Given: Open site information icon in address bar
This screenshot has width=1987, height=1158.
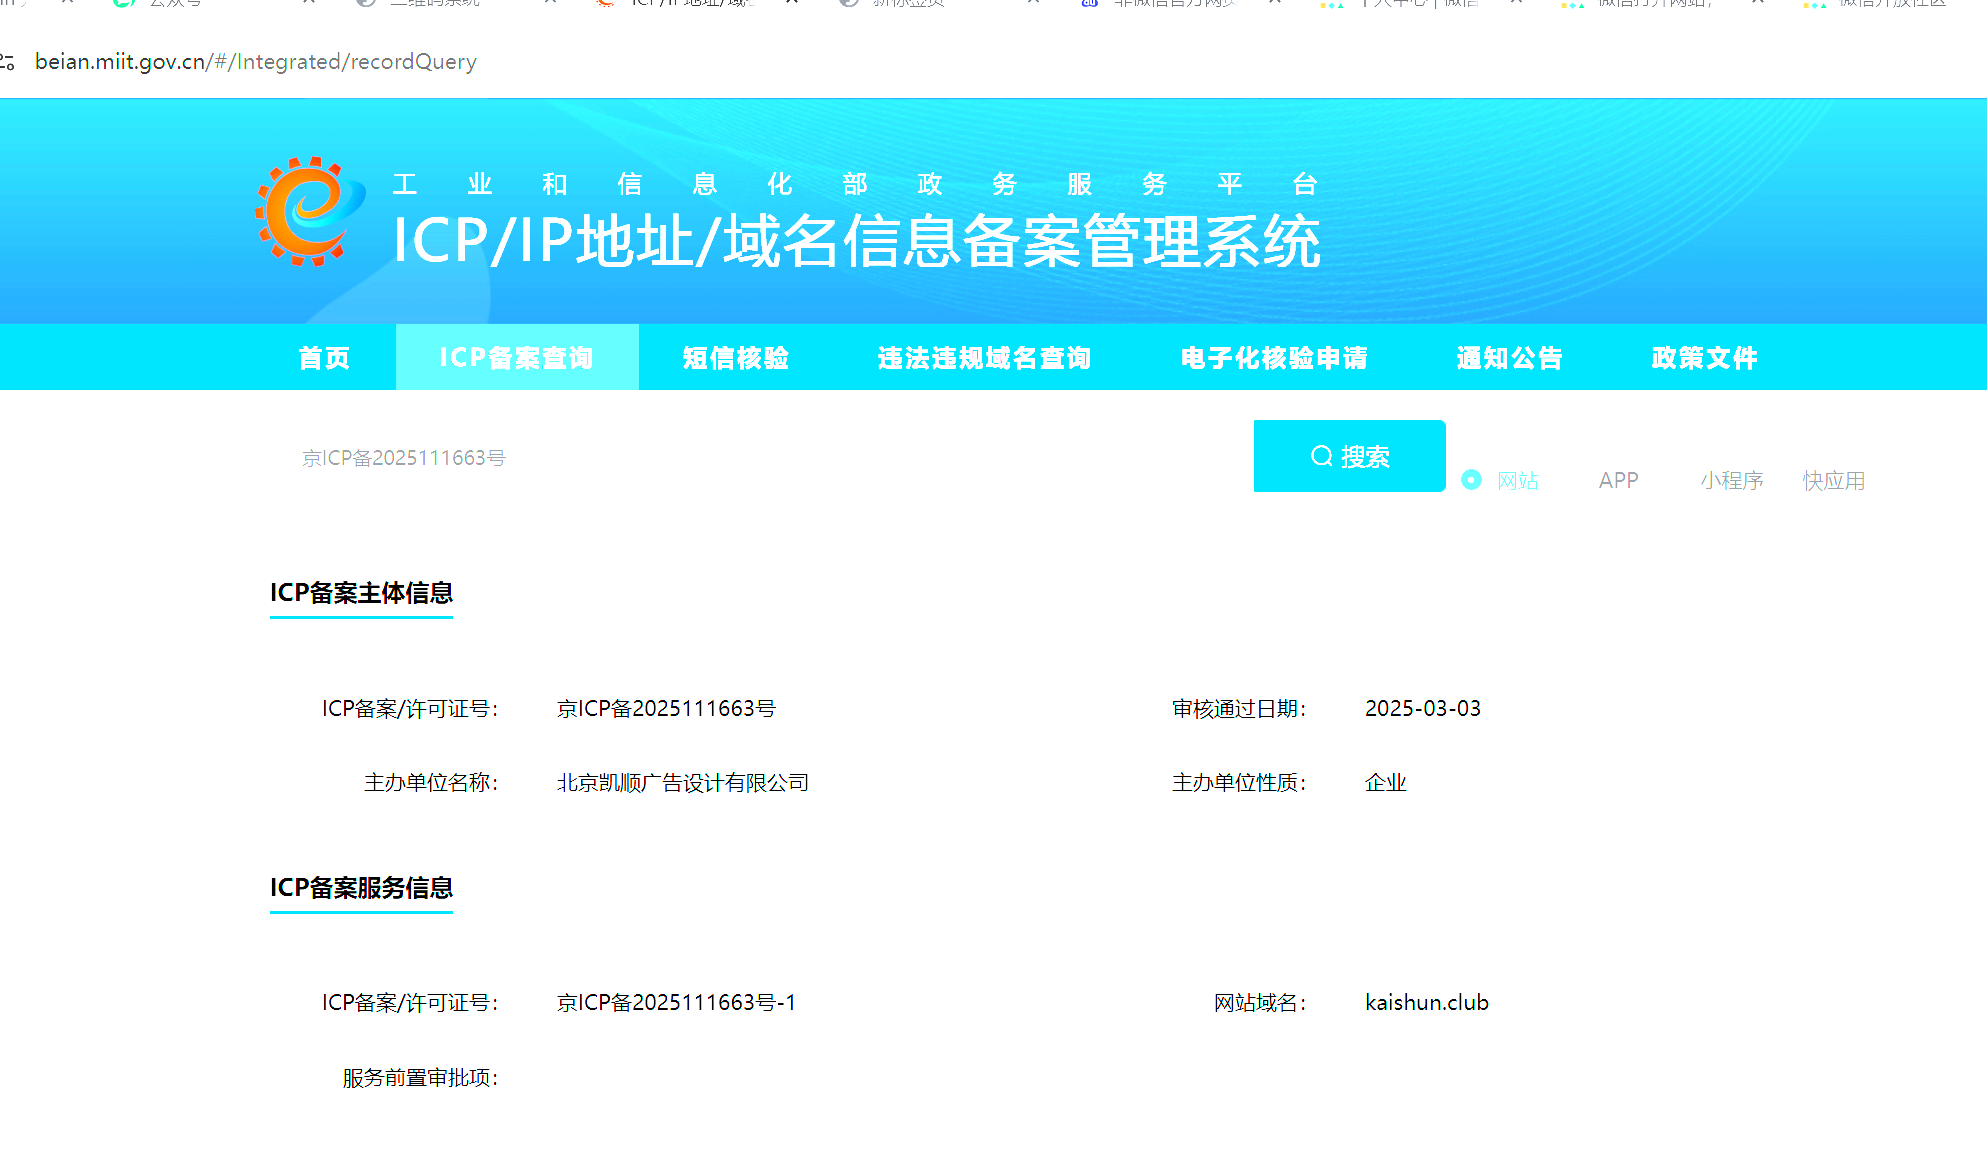Looking at the screenshot, I should (8, 62).
